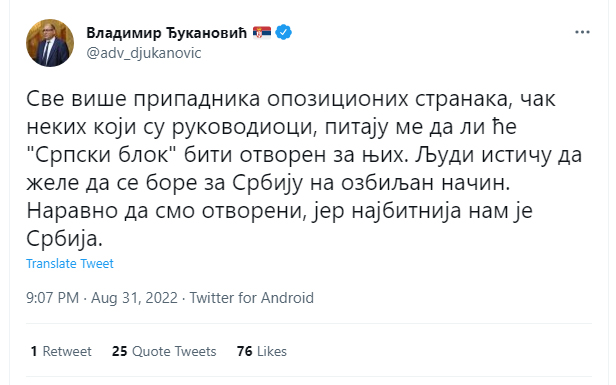
Task: Click the Aug 31, 2022 date
Action: (134, 298)
